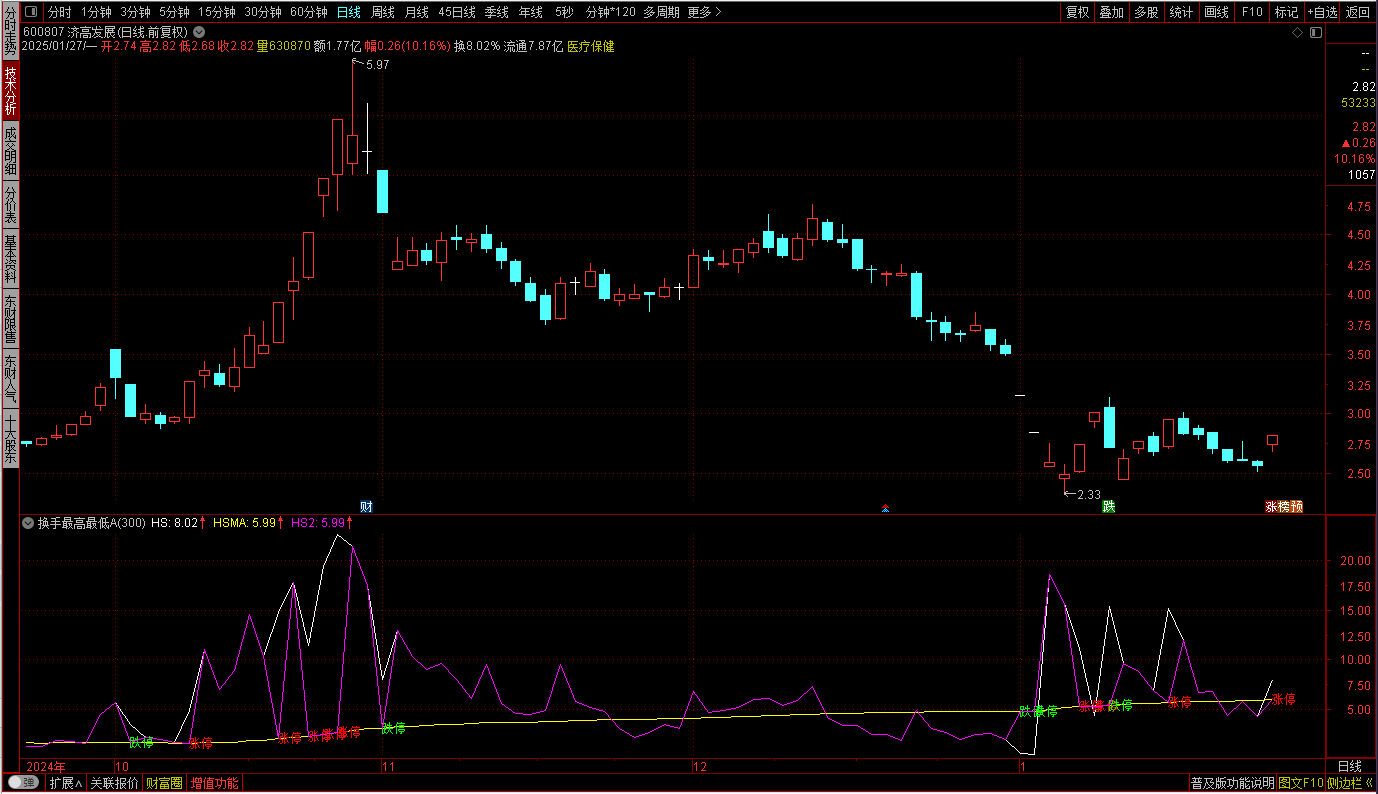Image resolution: width=1378 pixels, height=794 pixels.
Task: Click the diamond icon above the price axis
Action: coord(1297,33)
